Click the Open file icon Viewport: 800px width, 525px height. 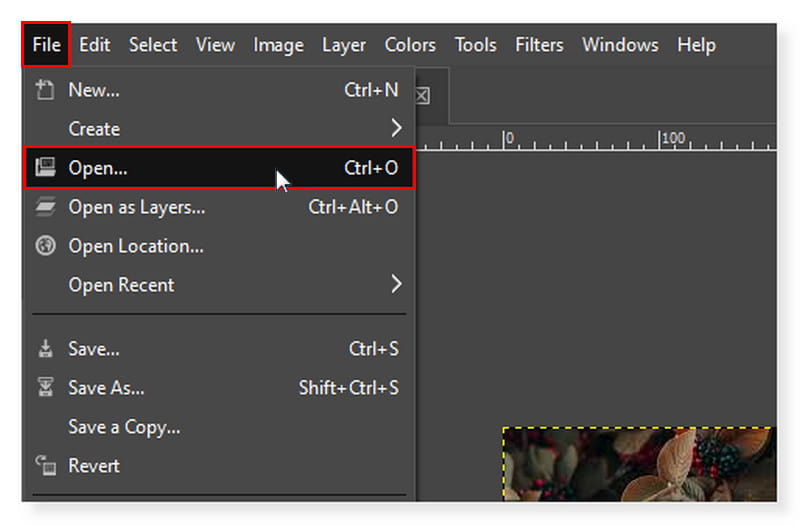click(45, 168)
